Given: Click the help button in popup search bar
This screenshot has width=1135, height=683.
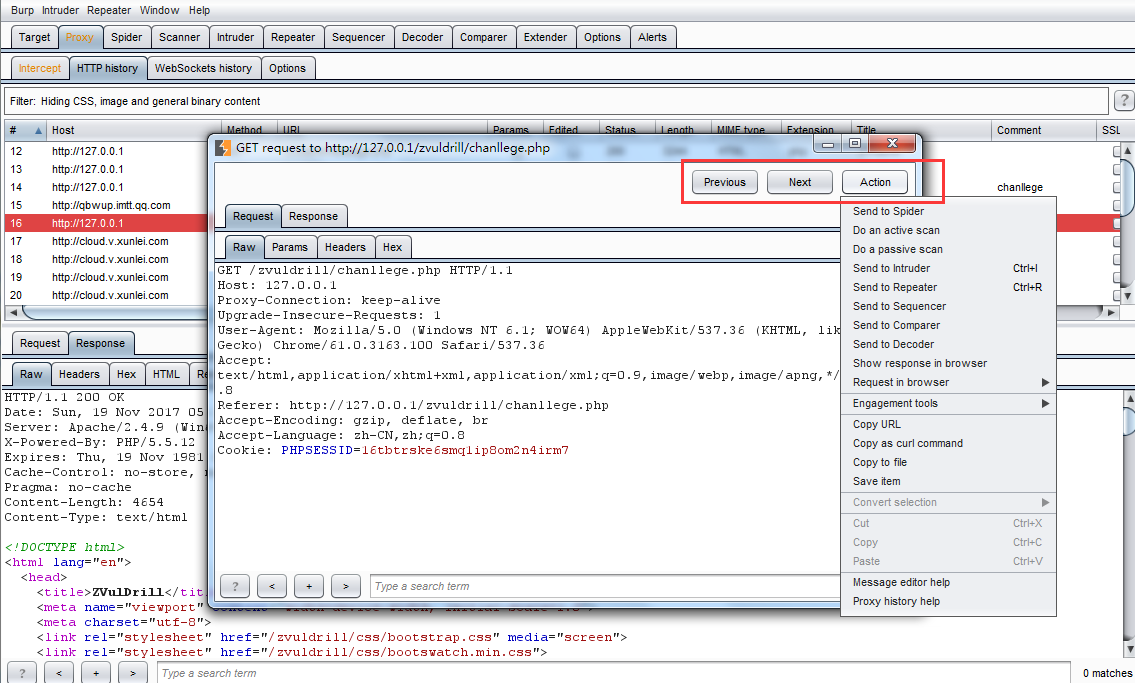Looking at the screenshot, I should (x=235, y=586).
